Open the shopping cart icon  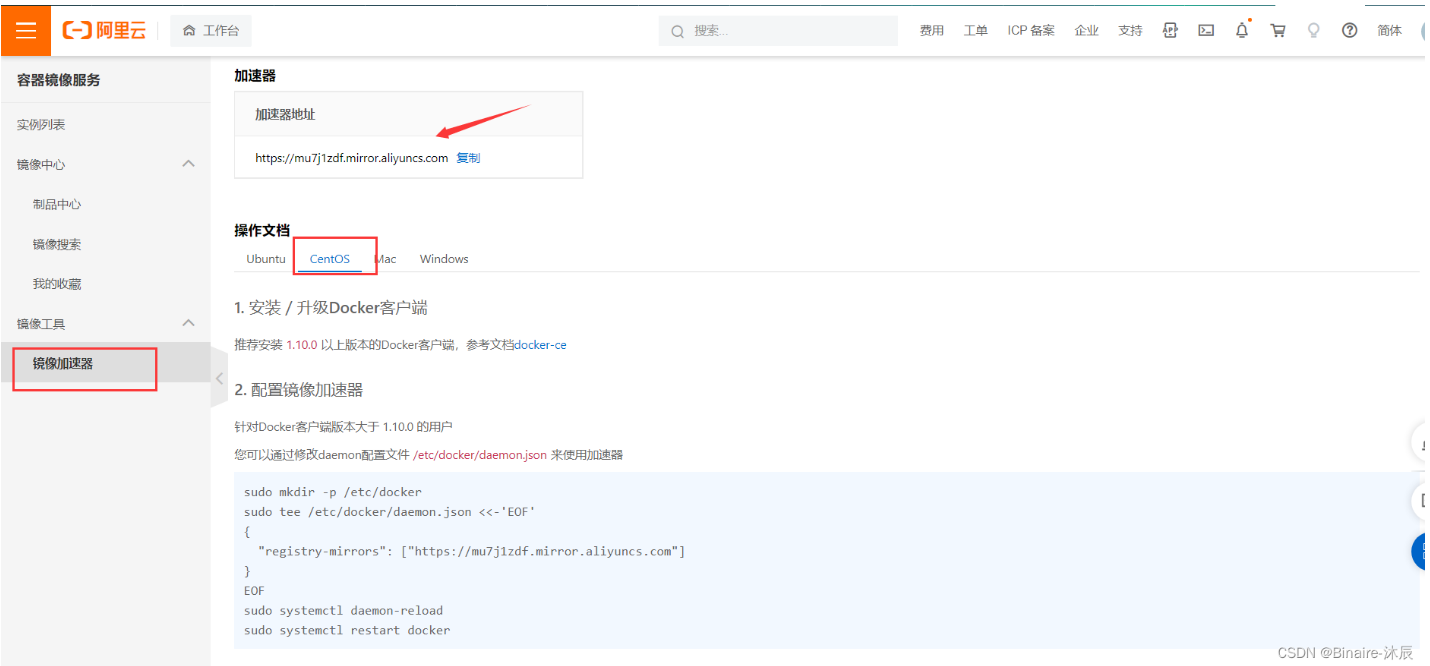coord(1277,30)
